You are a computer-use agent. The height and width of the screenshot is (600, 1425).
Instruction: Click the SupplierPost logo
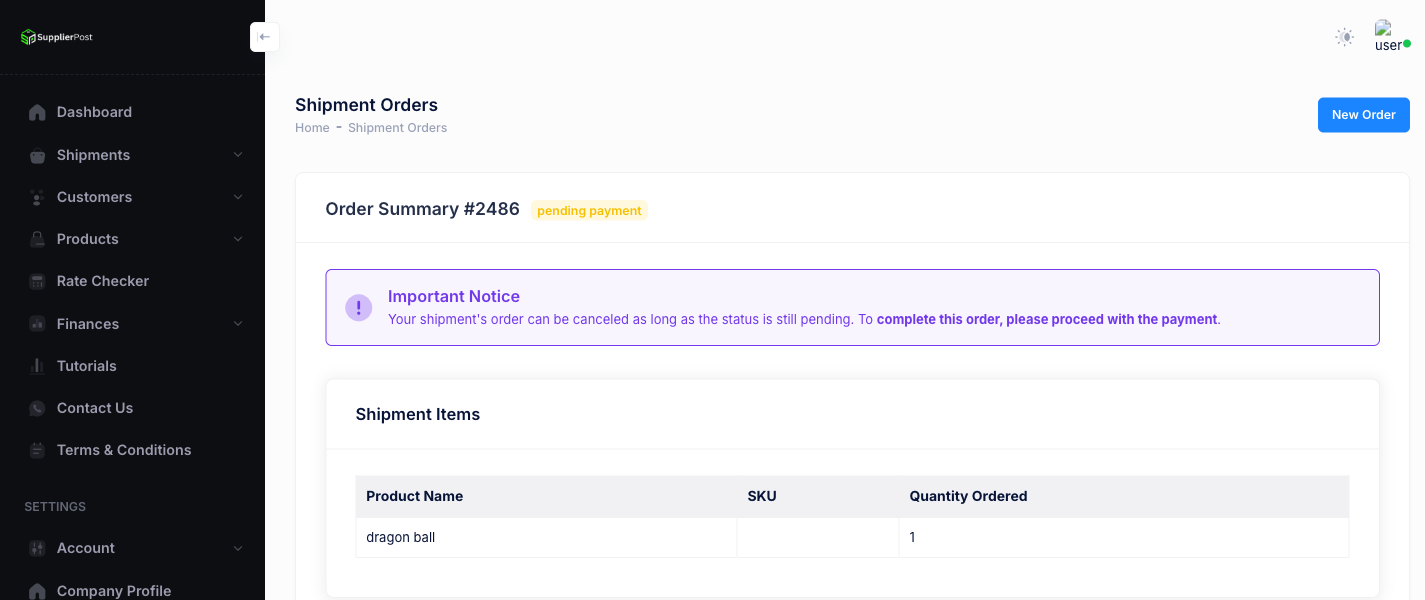[55, 37]
